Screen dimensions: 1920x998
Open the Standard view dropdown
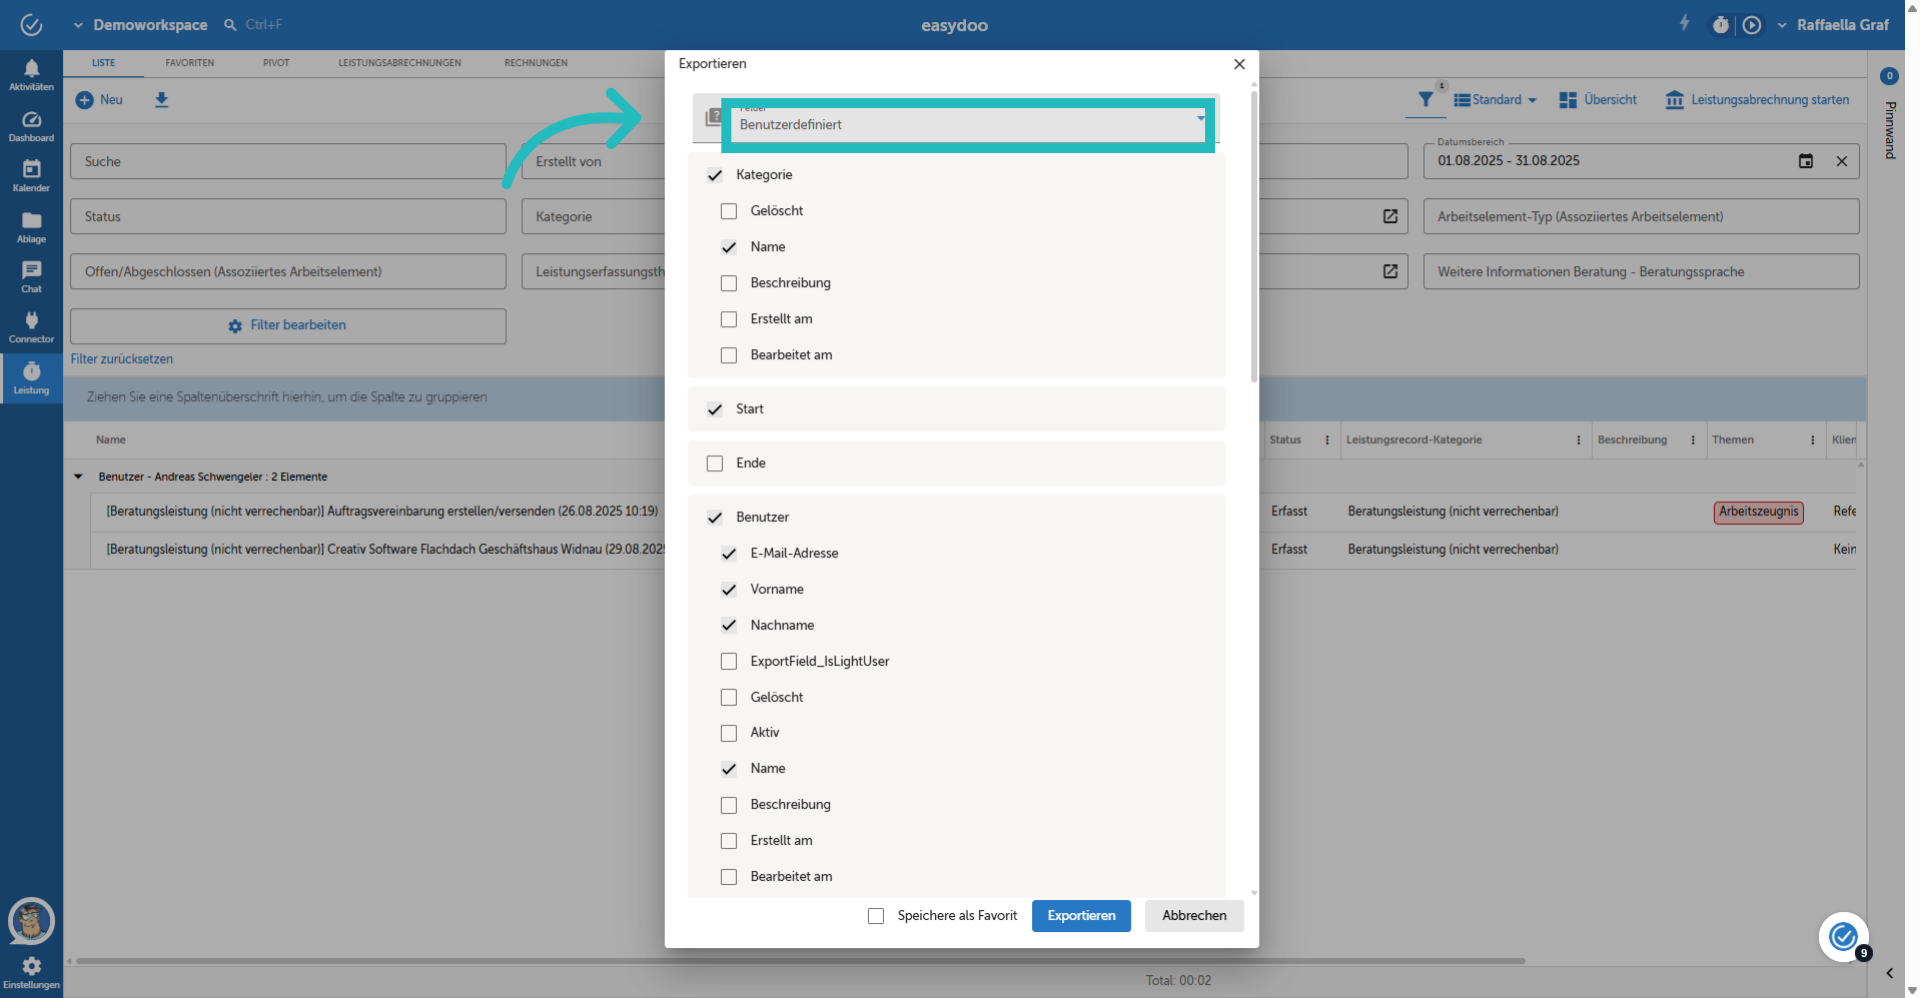(x=1495, y=100)
